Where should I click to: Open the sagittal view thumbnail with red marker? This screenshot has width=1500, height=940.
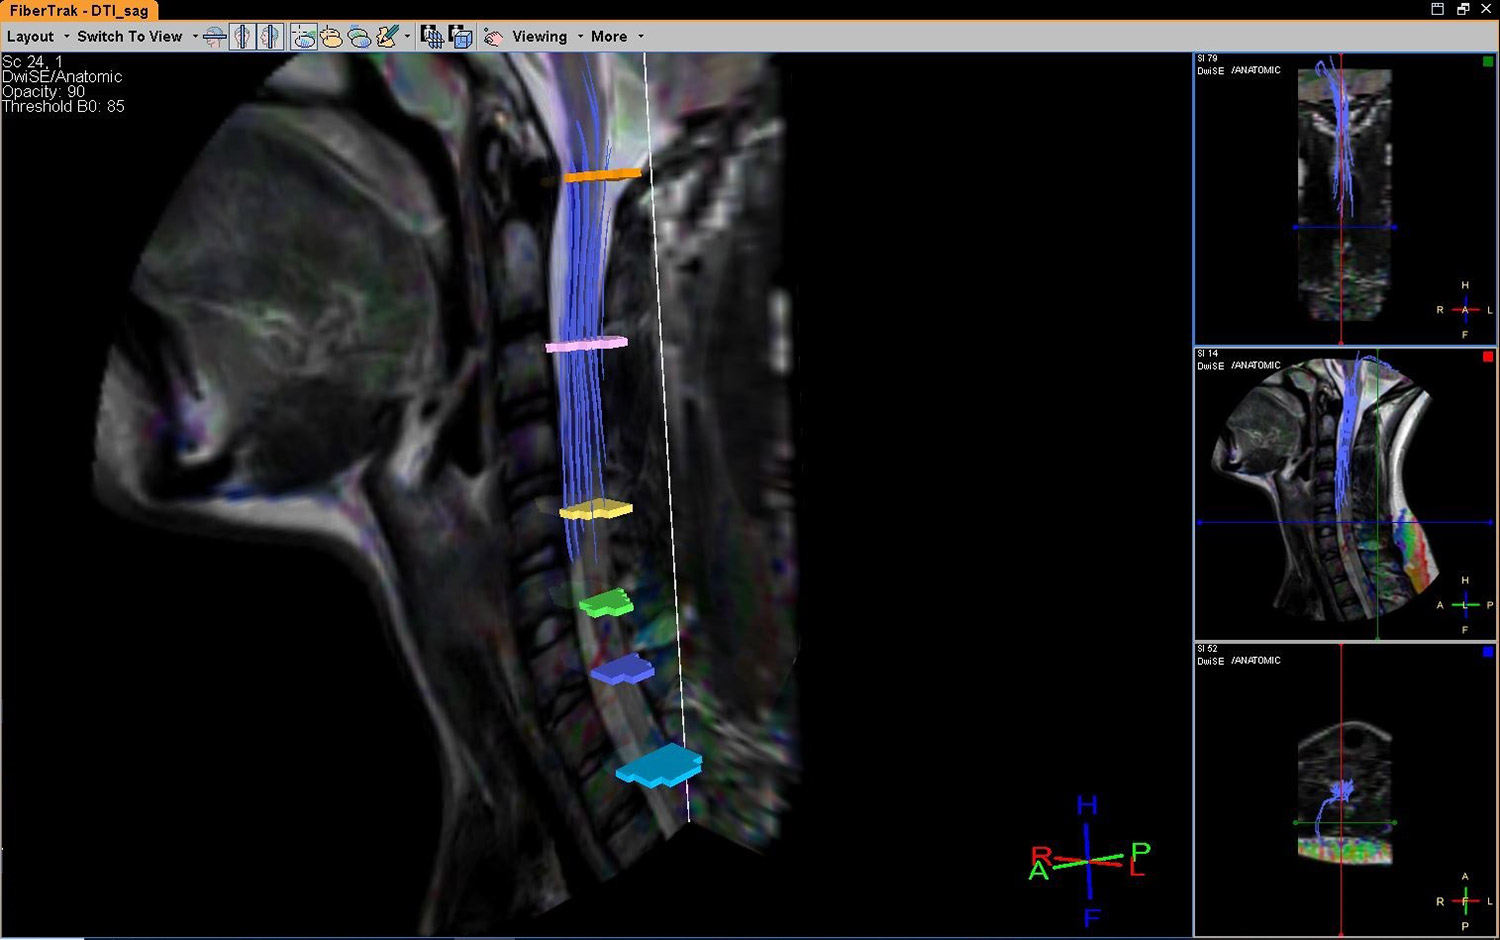(1345, 494)
